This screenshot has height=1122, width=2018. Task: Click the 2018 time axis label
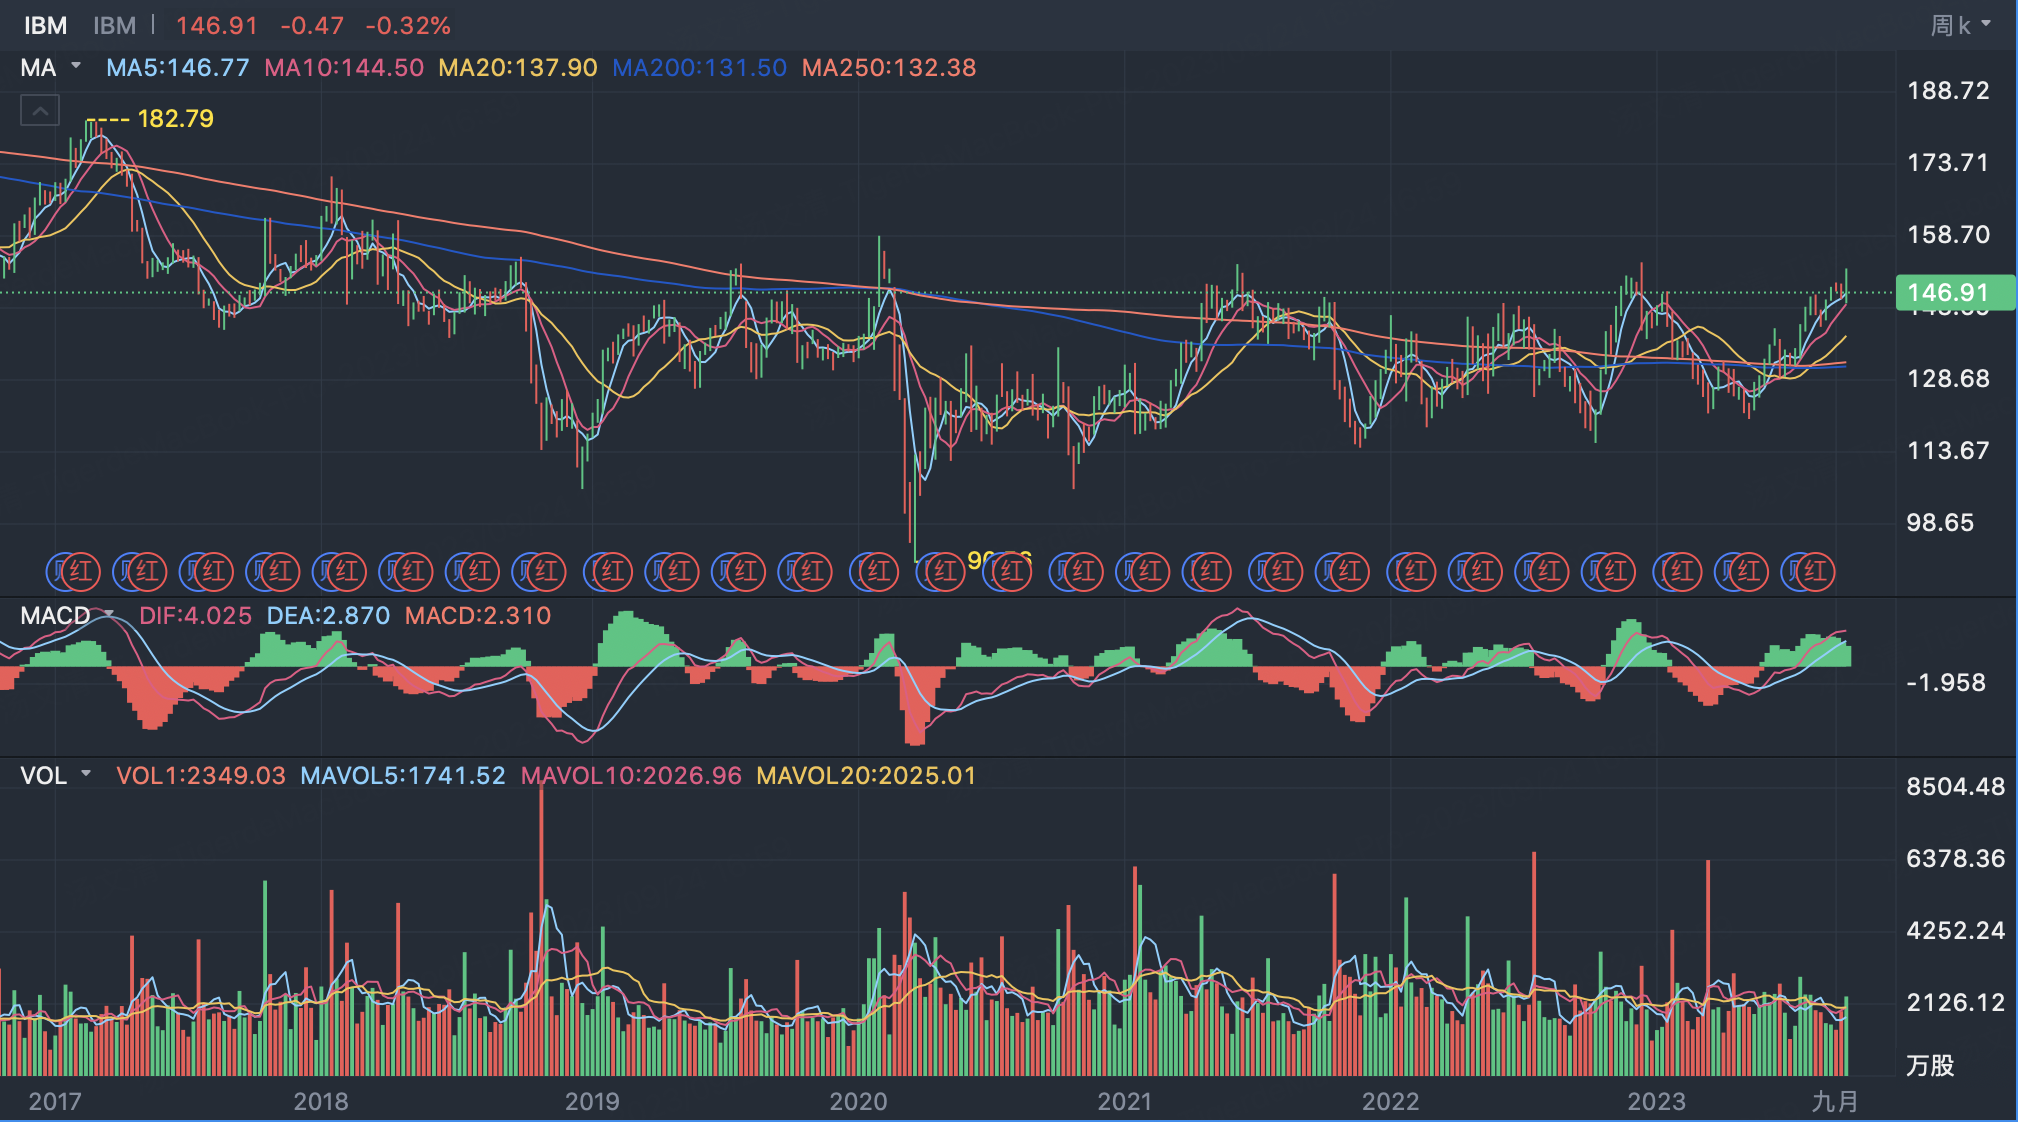pyautogui.click(x=321, y=1102)
